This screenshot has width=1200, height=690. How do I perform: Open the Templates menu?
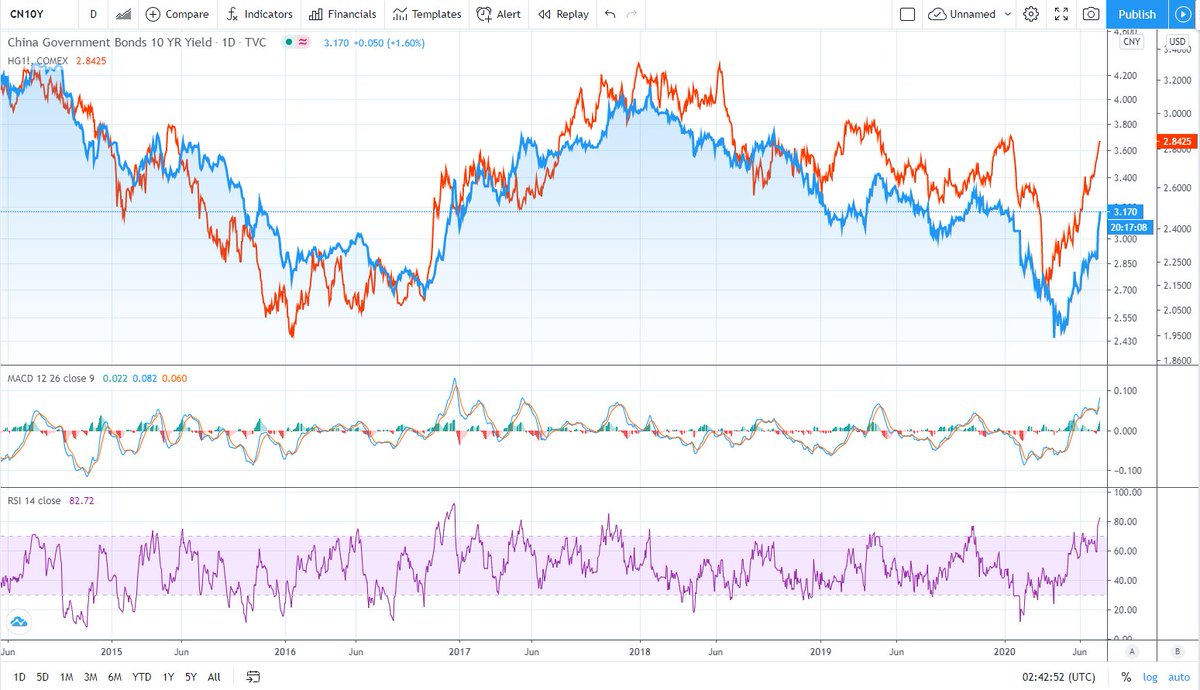(x=427, y=14)
